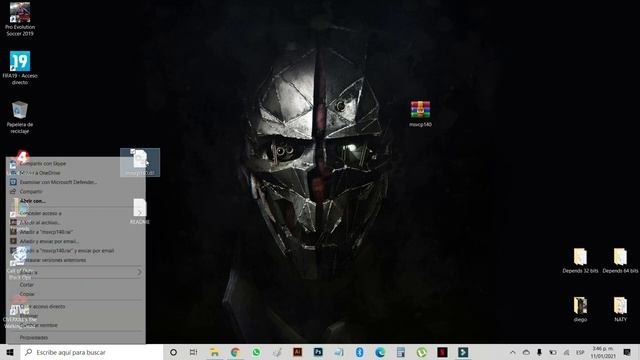Expand the Enviar a submenu arrow
The image size is (640, 360).
139,272
